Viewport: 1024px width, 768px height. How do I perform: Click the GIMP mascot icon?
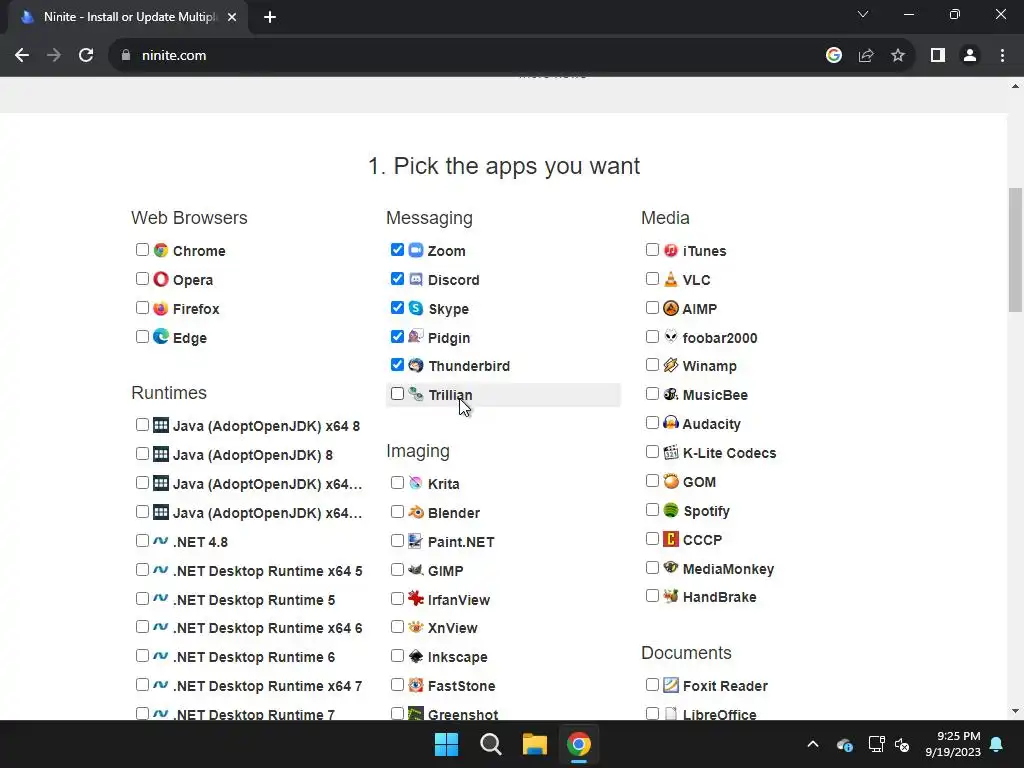[x=416, y=569]
